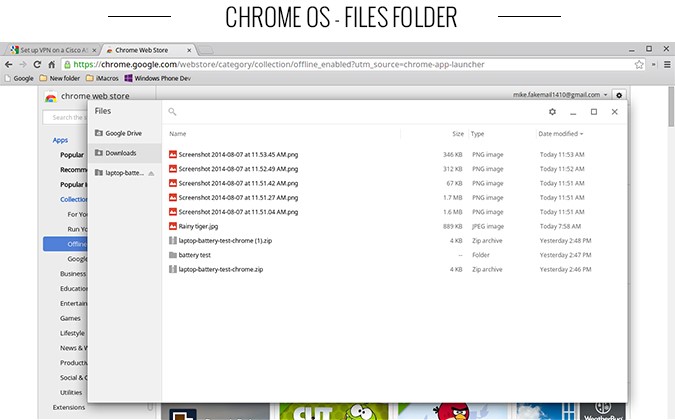Screen dimensions: 675x420
Task: Click the search magnifier in Files window
Action: (172, 112)
